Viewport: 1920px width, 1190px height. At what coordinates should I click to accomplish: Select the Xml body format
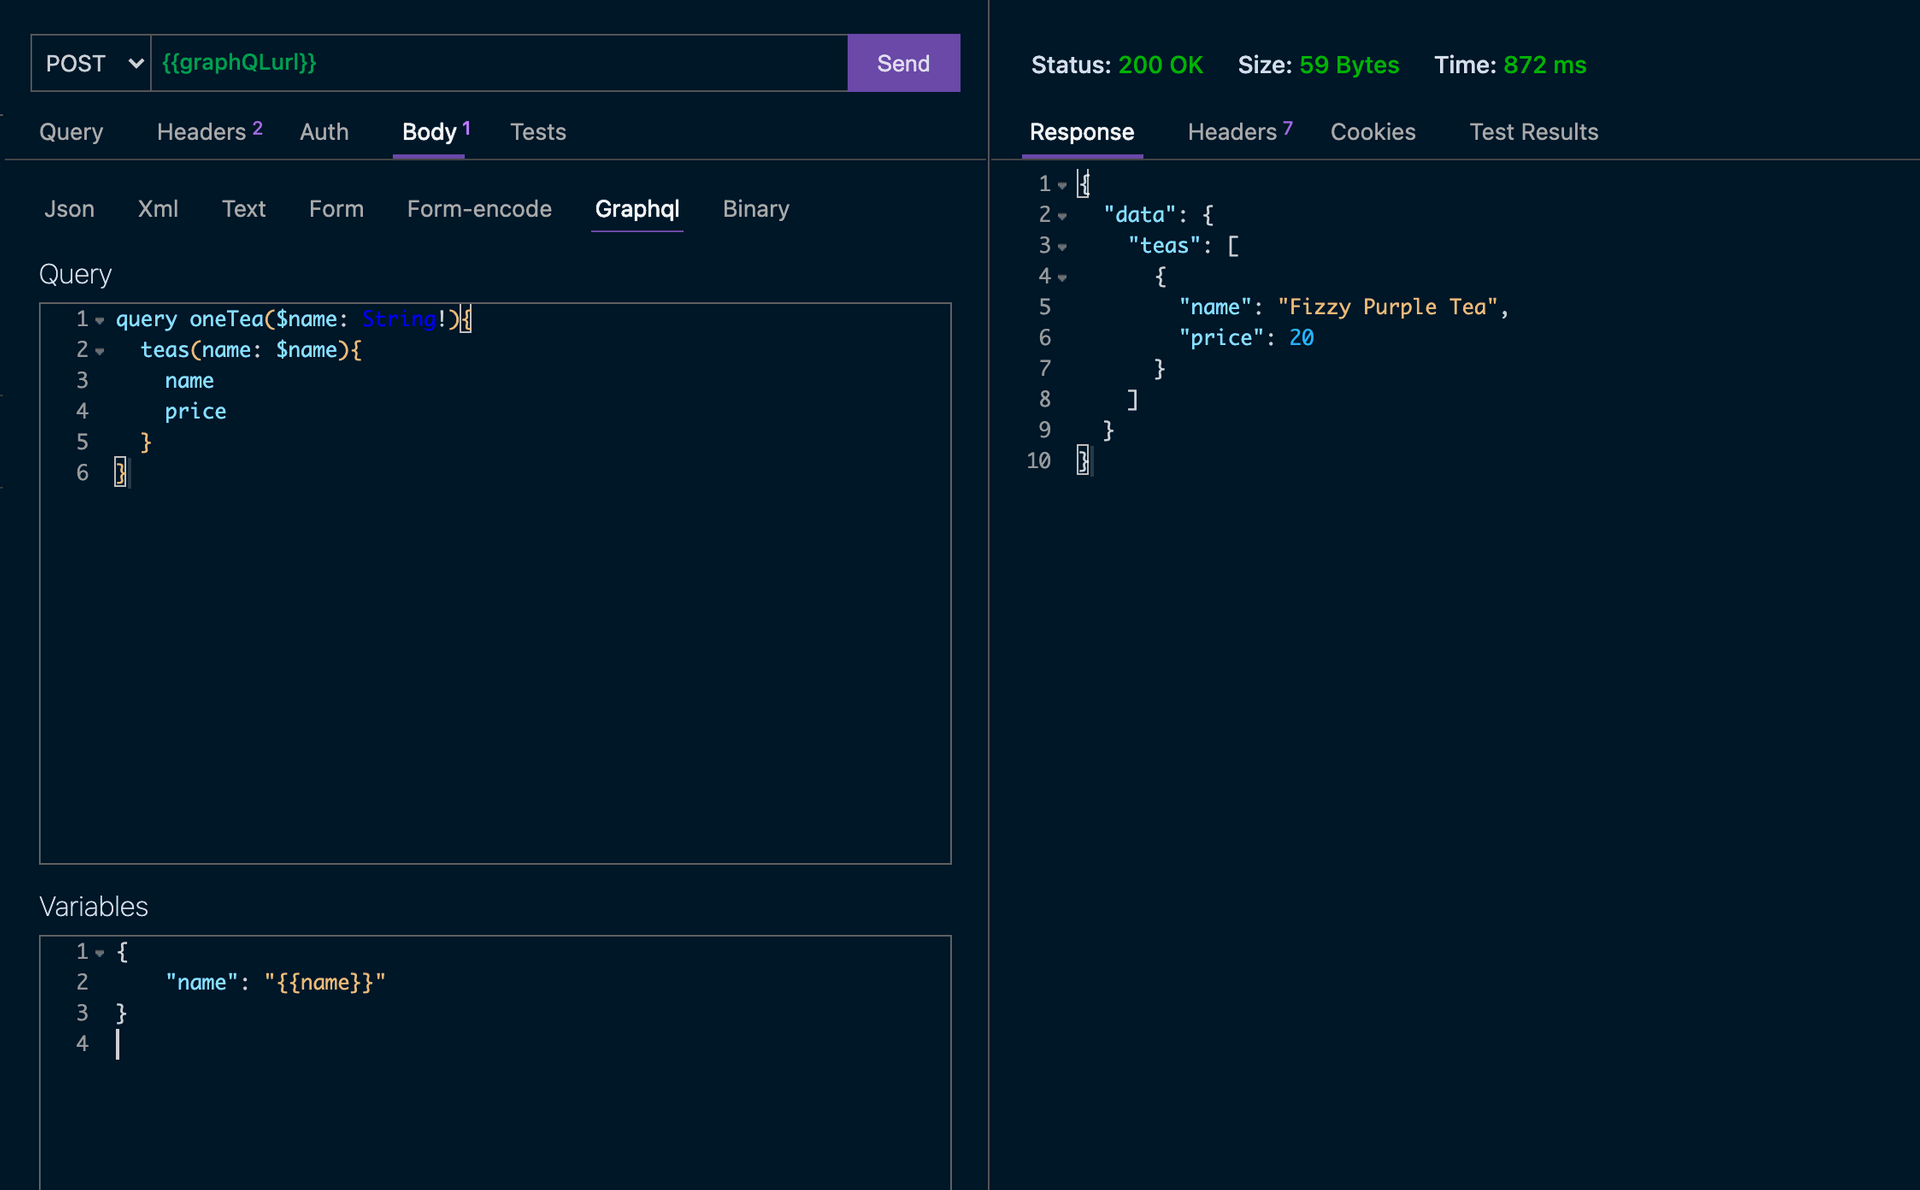(158, 209)
